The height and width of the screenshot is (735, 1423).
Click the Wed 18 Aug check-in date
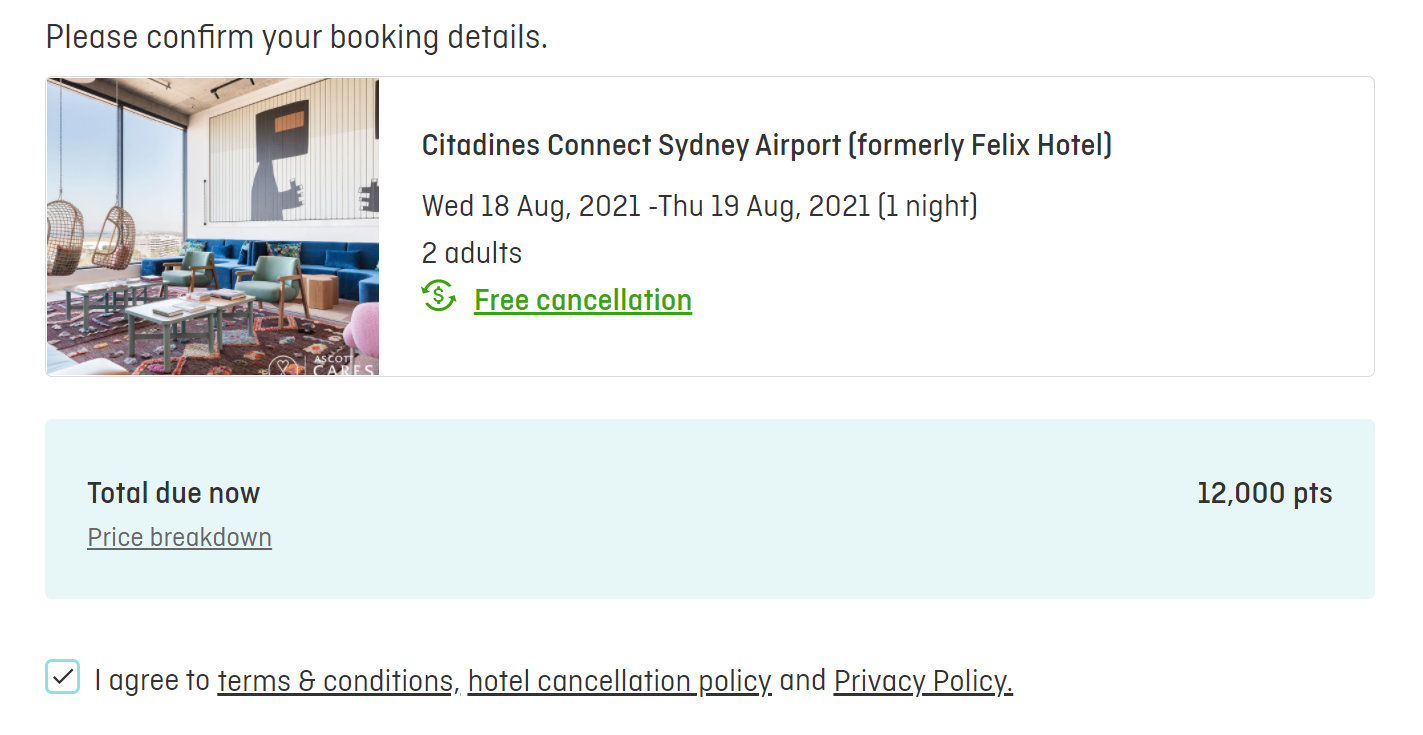point(531,207)
